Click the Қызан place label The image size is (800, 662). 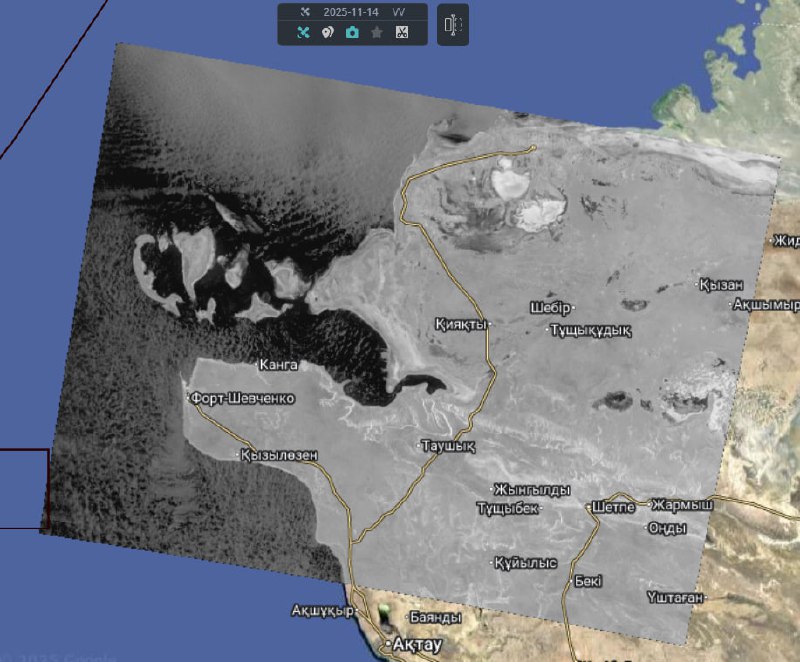click(723, 285)
